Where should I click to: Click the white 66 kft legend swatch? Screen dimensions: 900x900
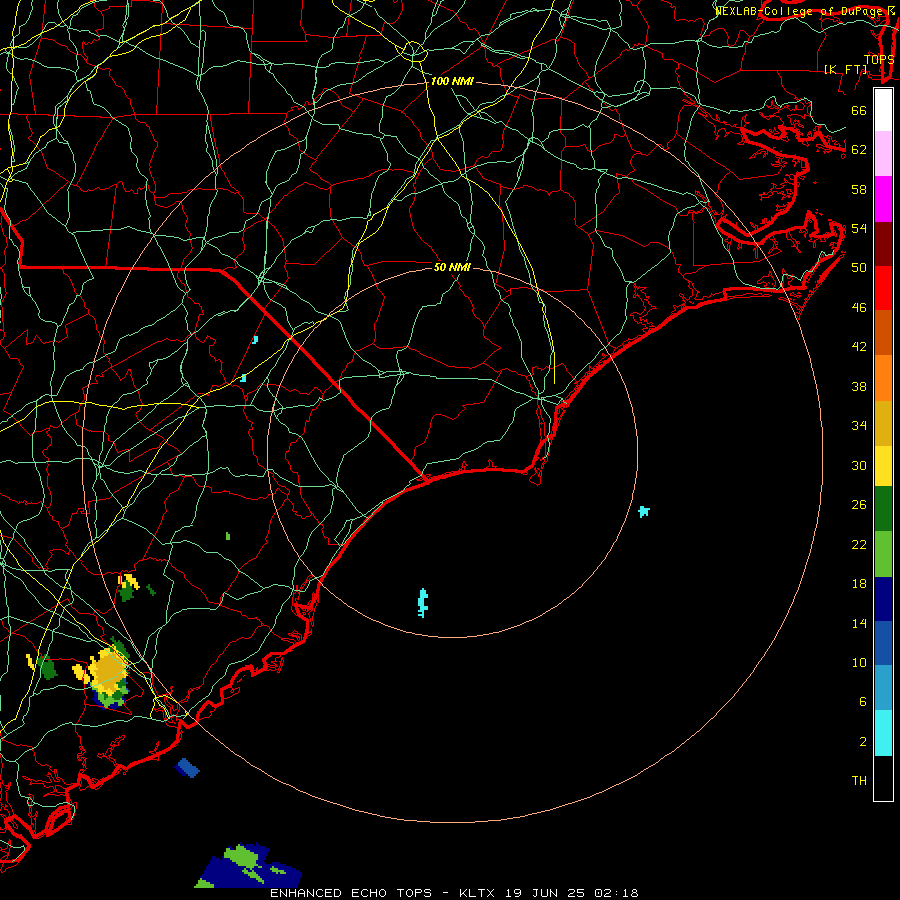tap(883, 110)
